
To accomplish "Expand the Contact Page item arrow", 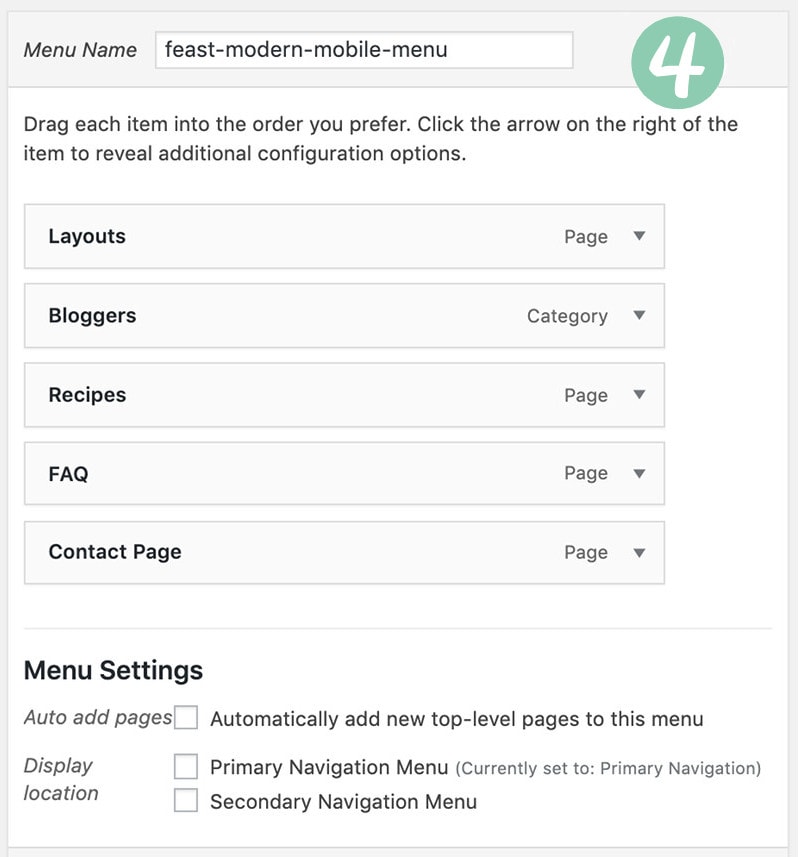I will [x=639, y=553].
